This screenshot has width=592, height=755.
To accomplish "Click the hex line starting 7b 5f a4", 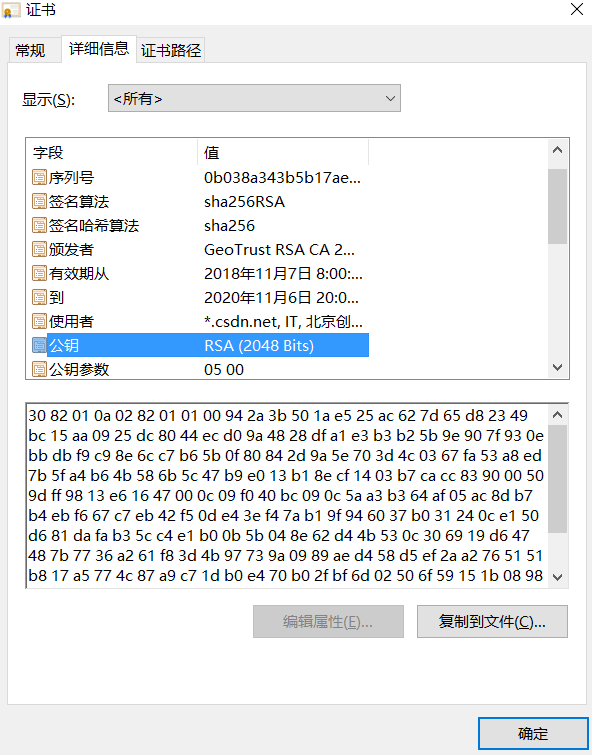I will click(x=286, y=476).
